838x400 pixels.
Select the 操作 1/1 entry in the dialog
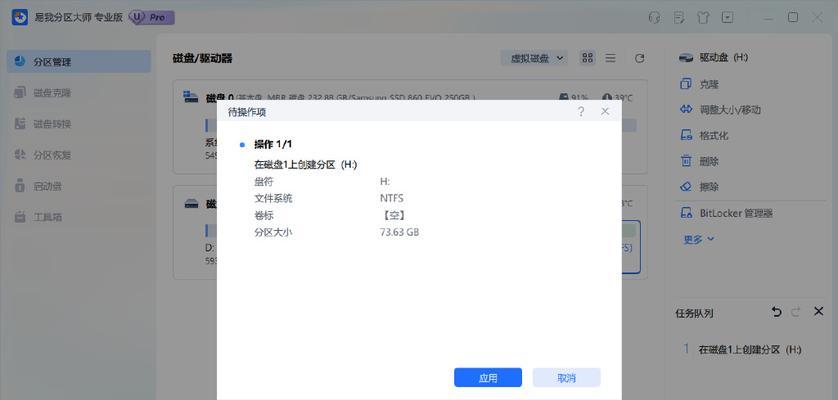[x=273, y=144]
